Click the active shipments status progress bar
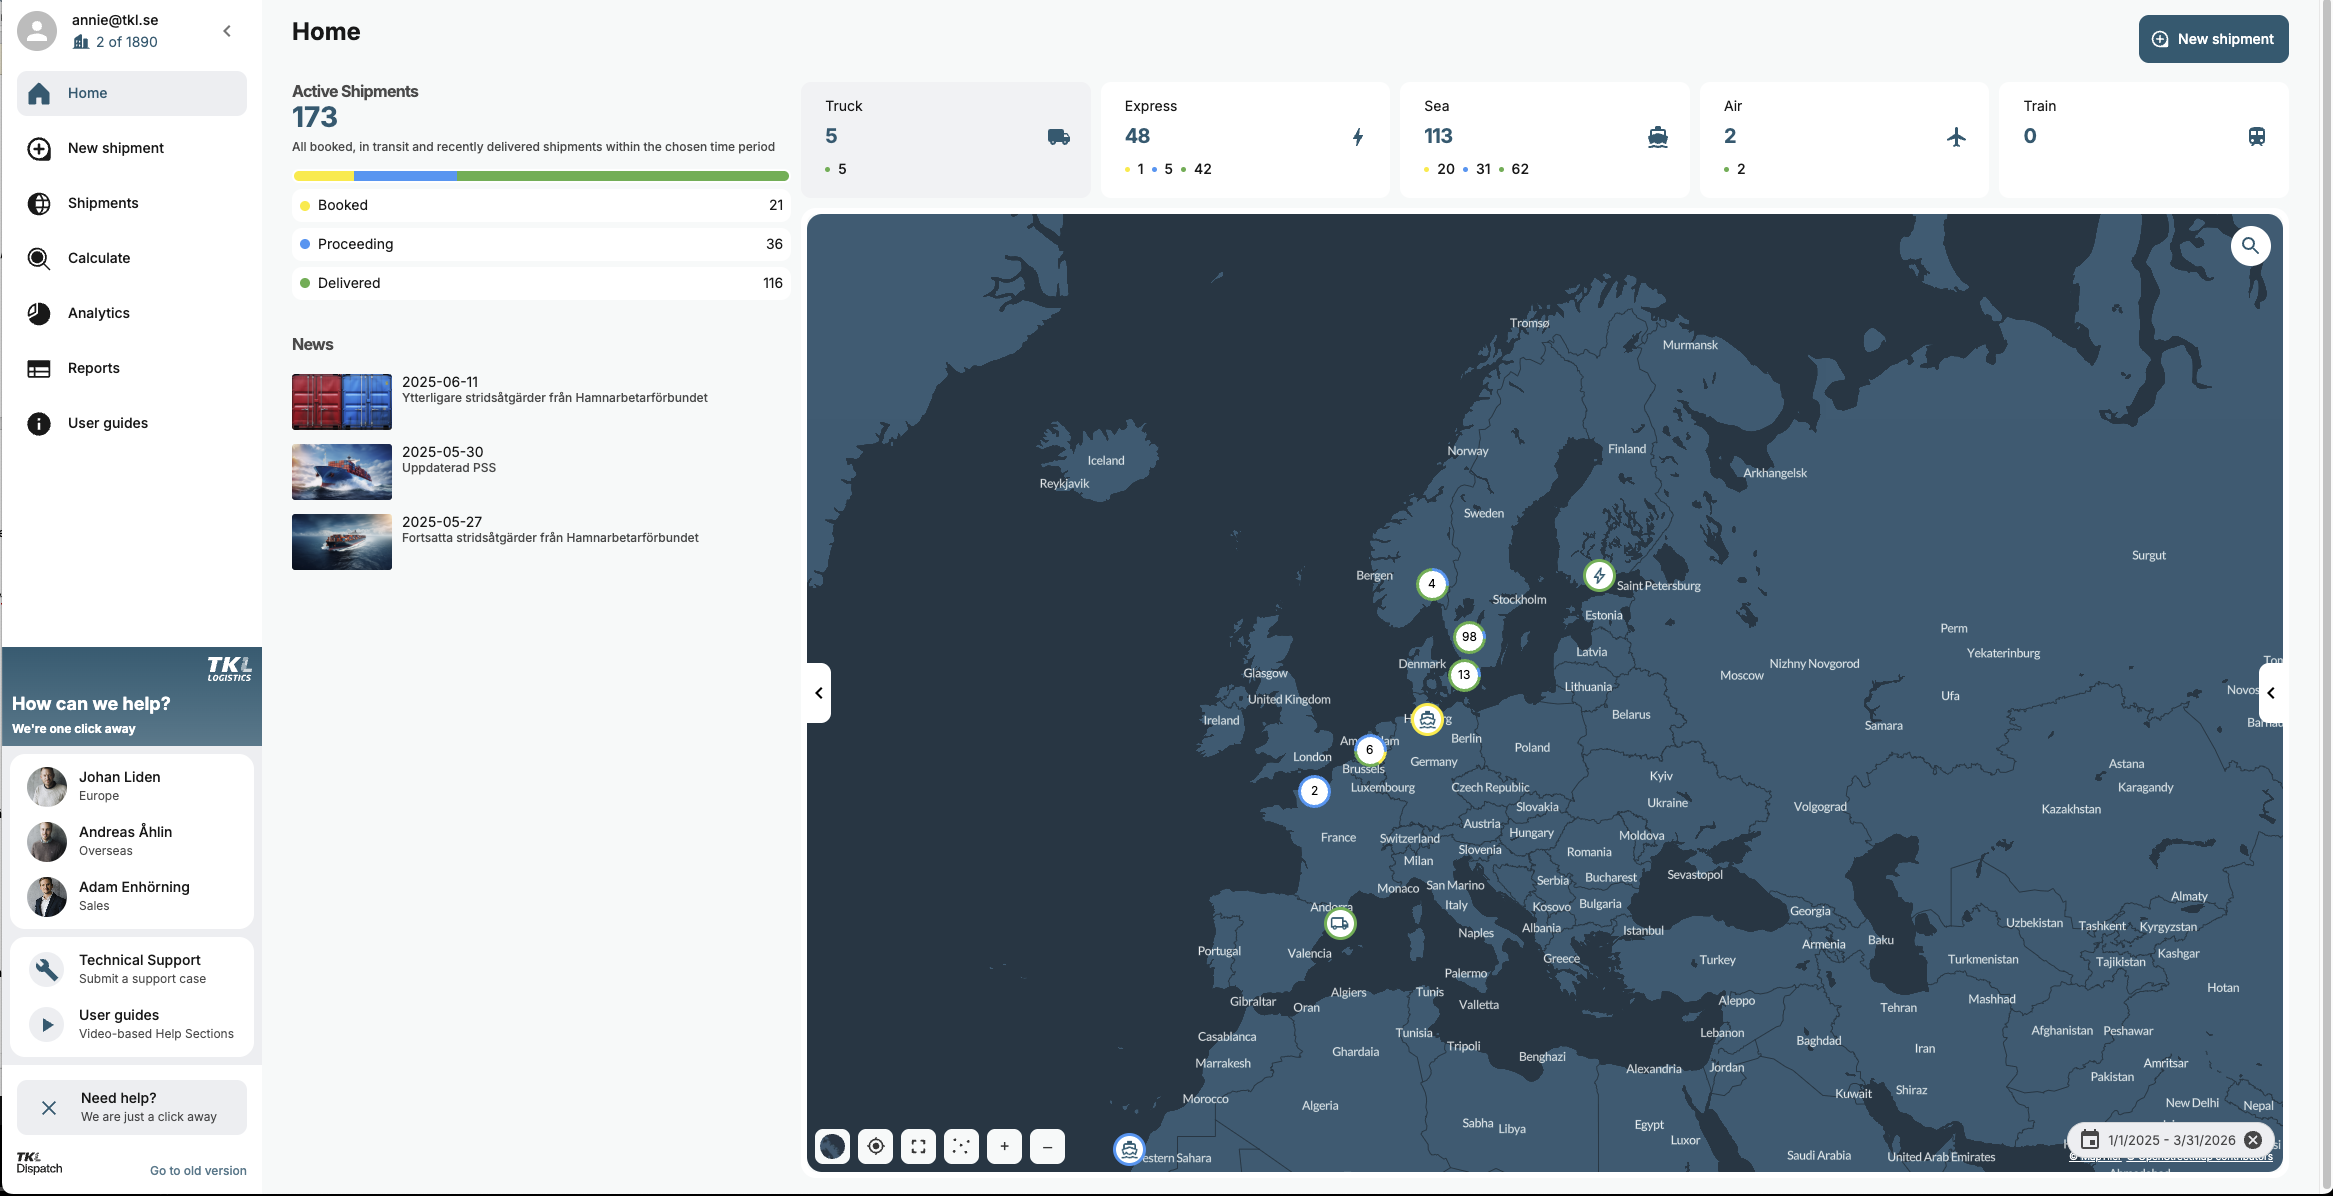Viewport: 2333px width, 1196px height. 540,176
